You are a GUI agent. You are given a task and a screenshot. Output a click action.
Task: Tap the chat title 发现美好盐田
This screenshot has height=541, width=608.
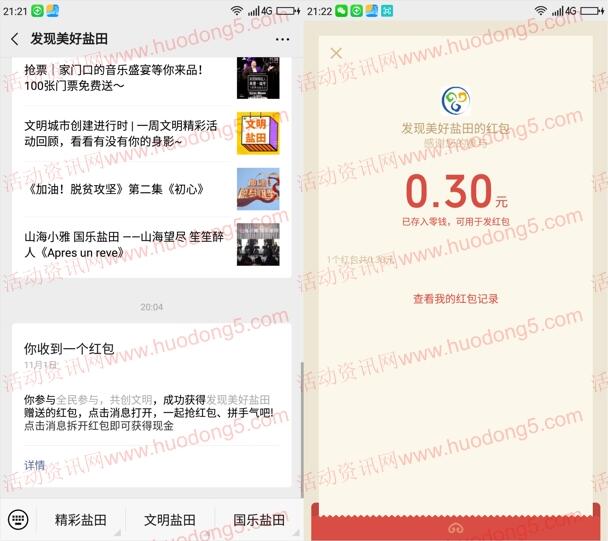[69, 39]
